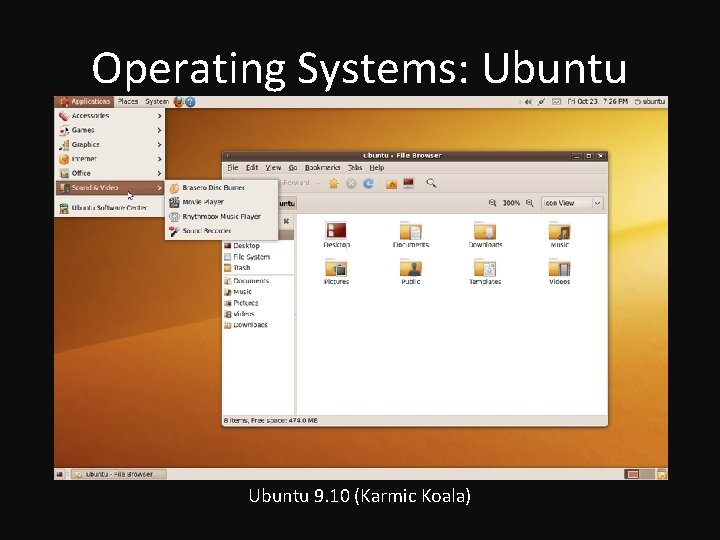
Task: Click Ubuntu - File Browser taskbar button
Action: pos(118,474)
